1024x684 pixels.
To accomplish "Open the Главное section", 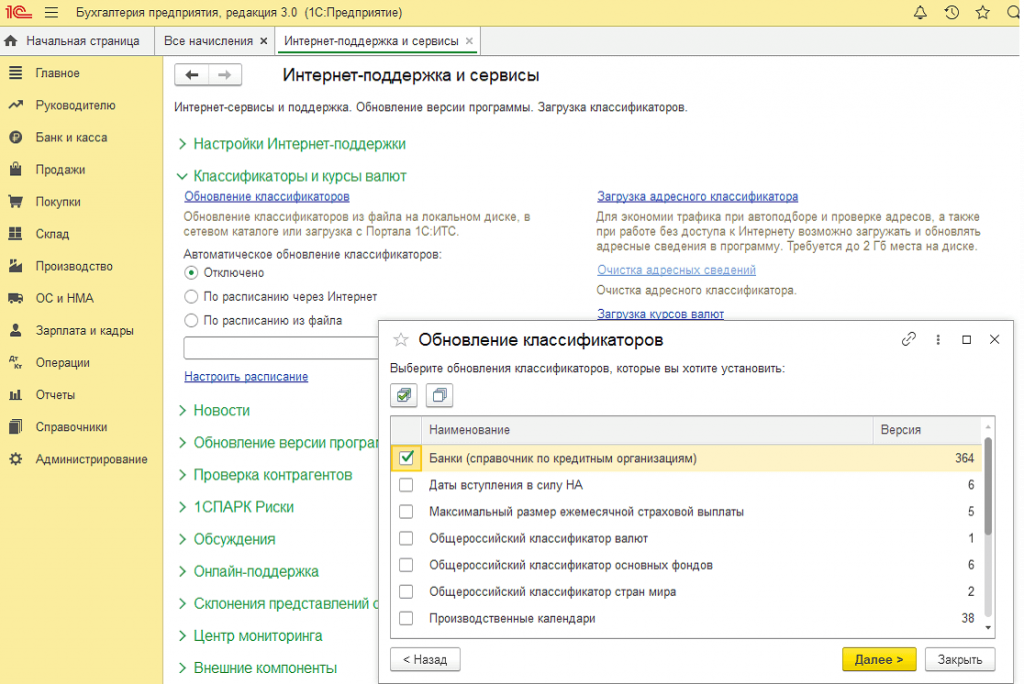I will point(57,73).
